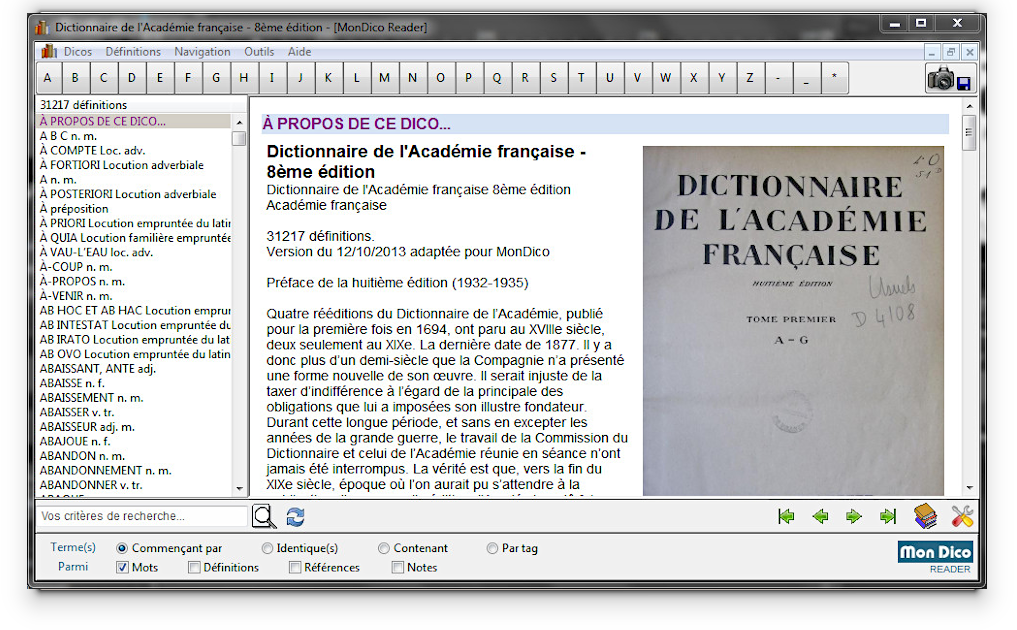Click inside the search criteria field
Screen dimensions: 1017x630
[141, 516]
